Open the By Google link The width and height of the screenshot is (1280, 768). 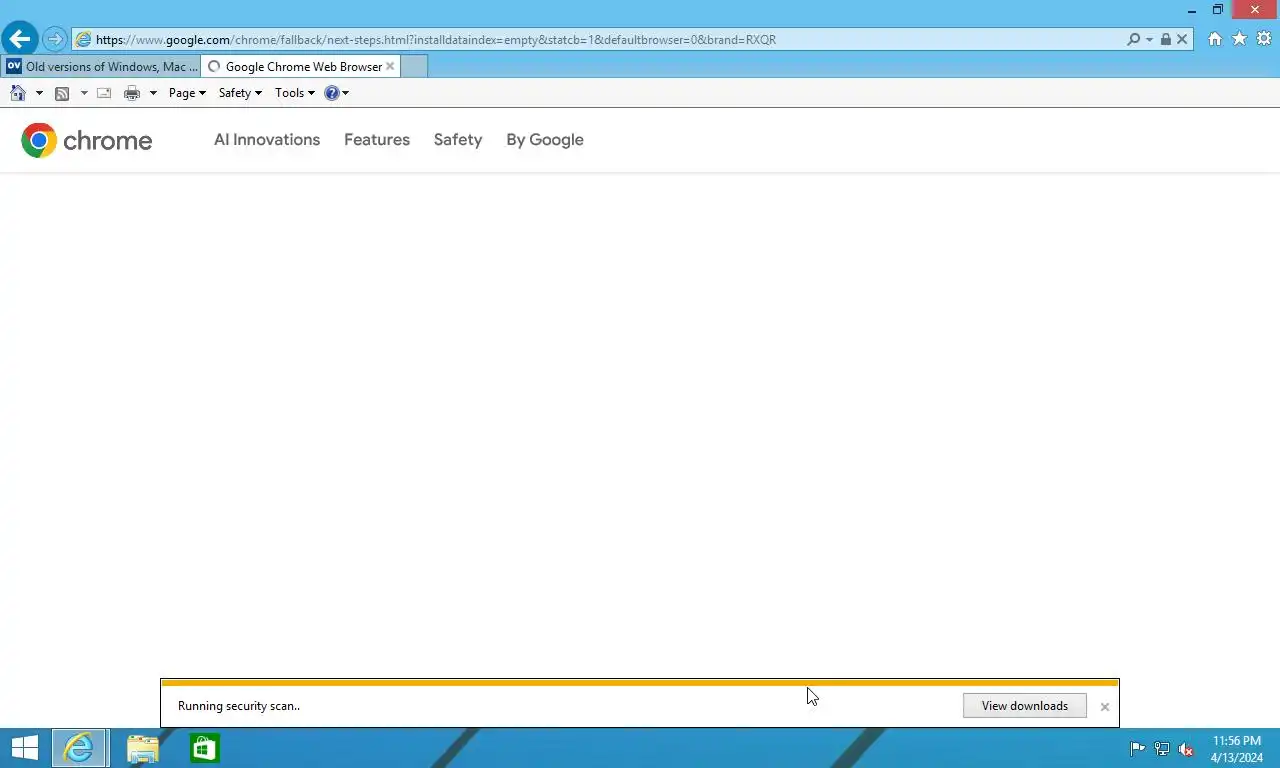click(x=545, y=140)
